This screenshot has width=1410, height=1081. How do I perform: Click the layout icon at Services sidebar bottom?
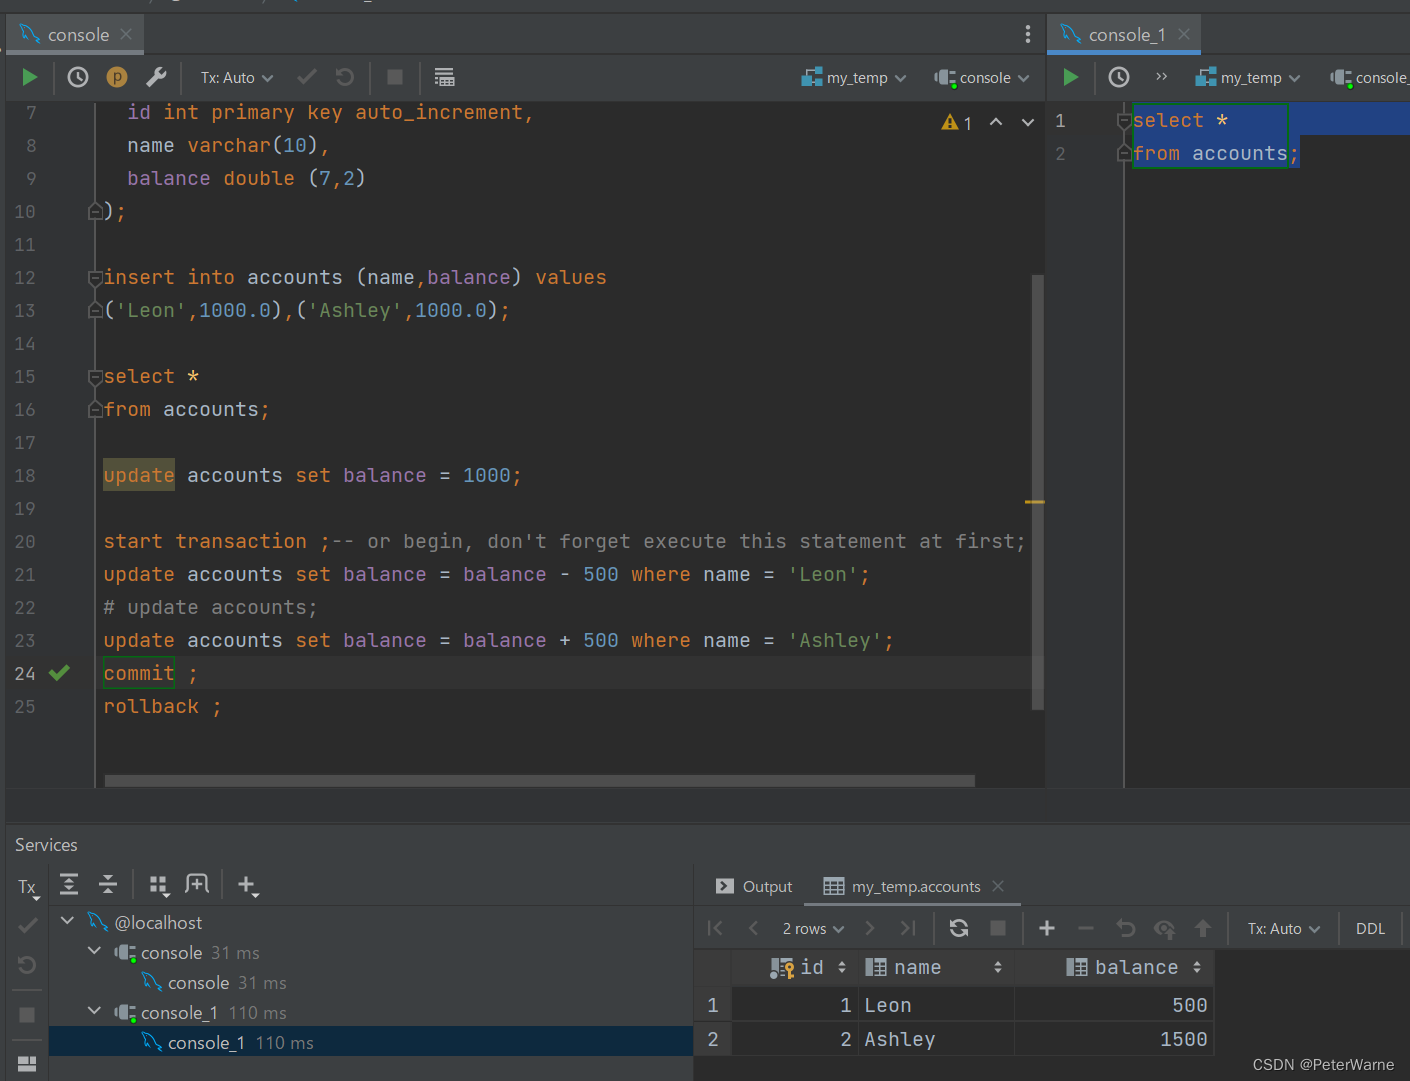point(27,1063)
